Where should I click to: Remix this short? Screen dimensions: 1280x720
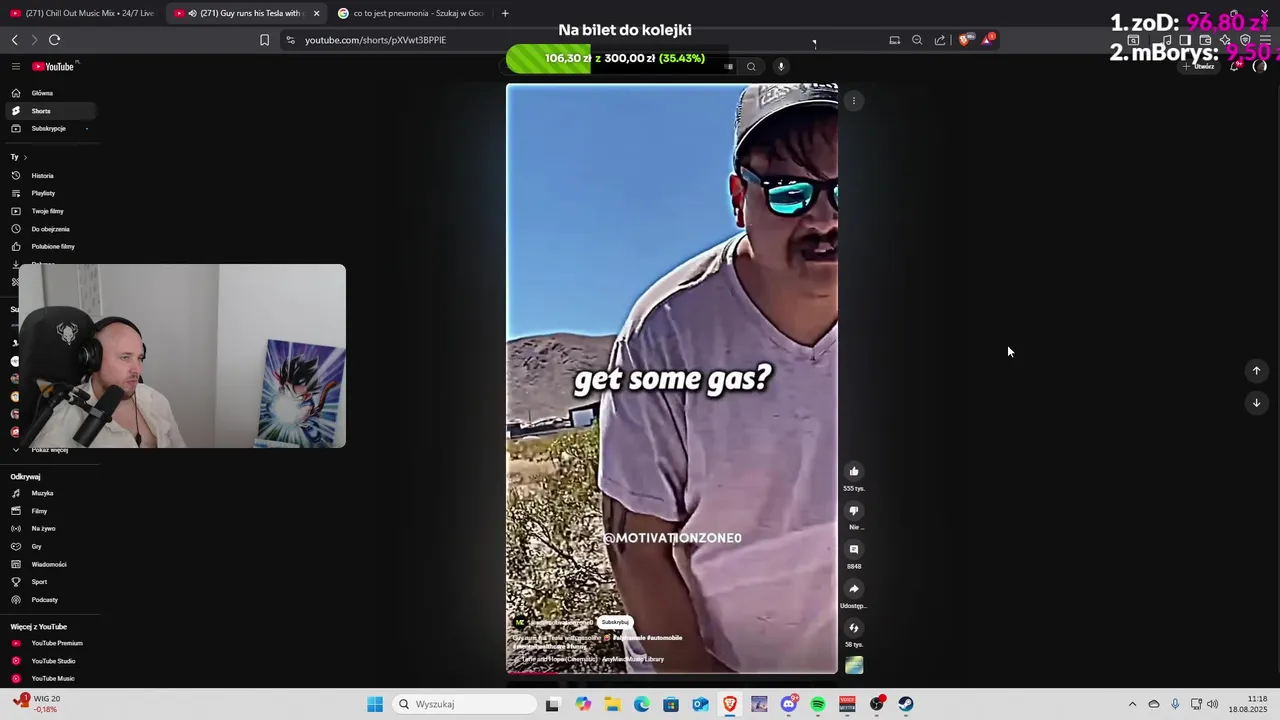(854, 628)
